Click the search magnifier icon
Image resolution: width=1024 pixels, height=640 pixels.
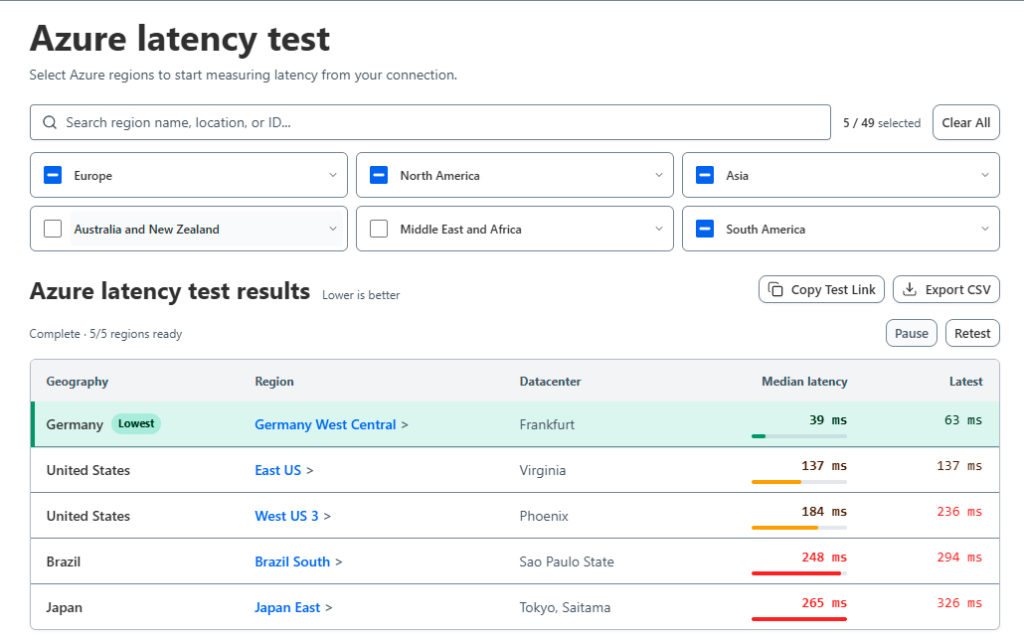point(50,122)
